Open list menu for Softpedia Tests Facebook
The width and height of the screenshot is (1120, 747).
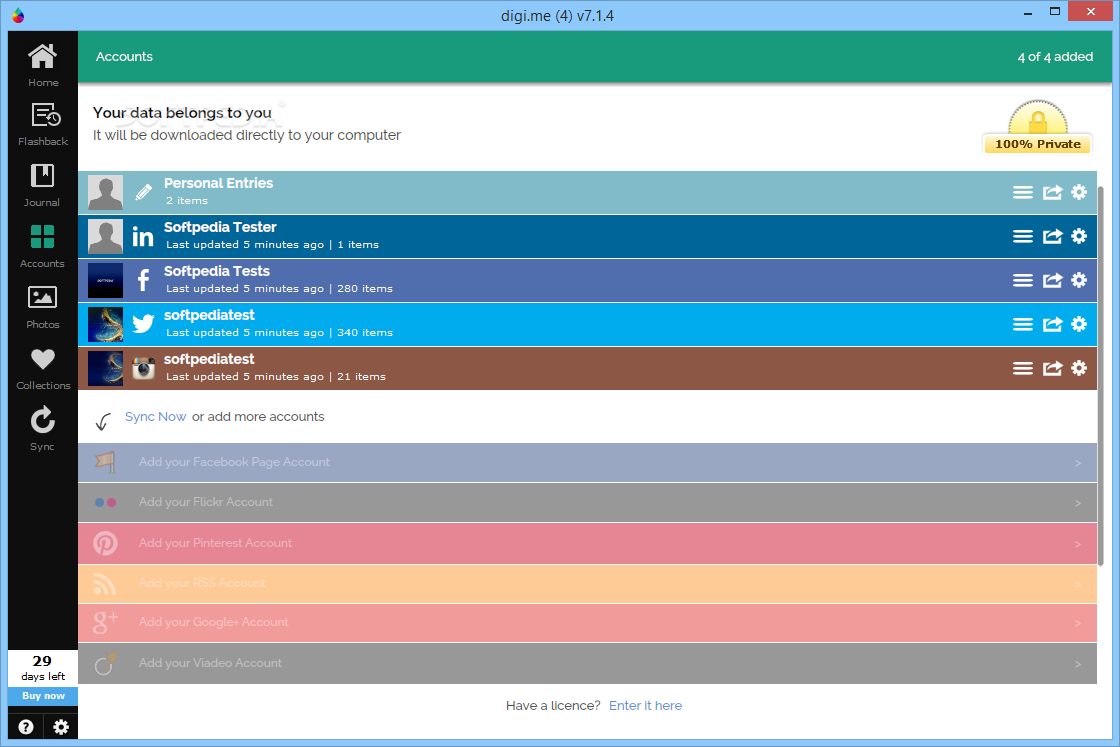pos(1023,281)
